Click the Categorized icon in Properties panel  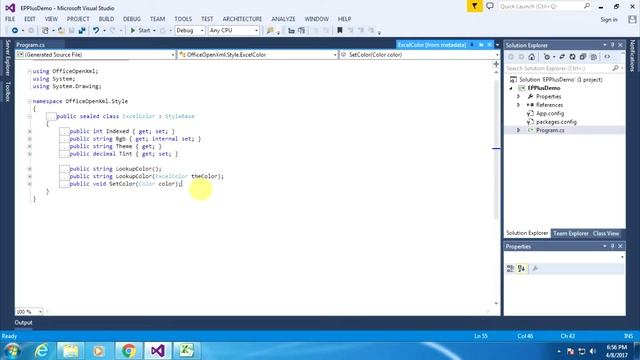[510, 268]
